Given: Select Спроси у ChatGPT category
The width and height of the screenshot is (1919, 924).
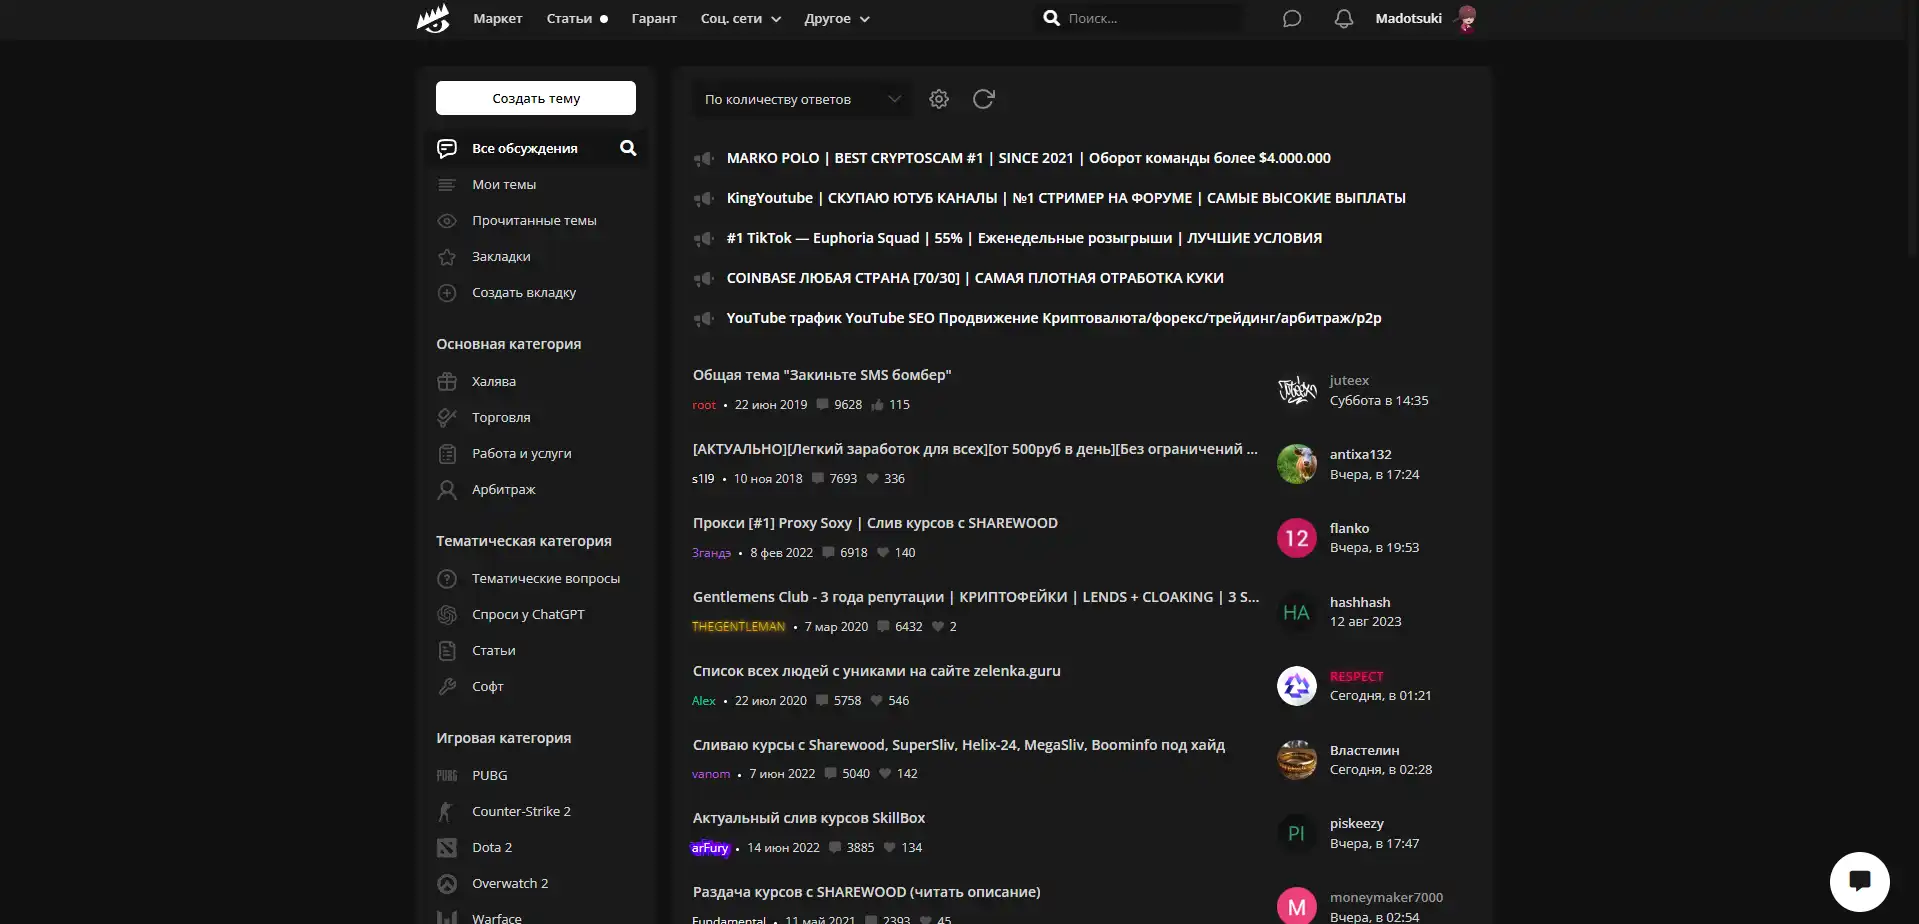Looking at the screenshot, I should pos(528,615).
